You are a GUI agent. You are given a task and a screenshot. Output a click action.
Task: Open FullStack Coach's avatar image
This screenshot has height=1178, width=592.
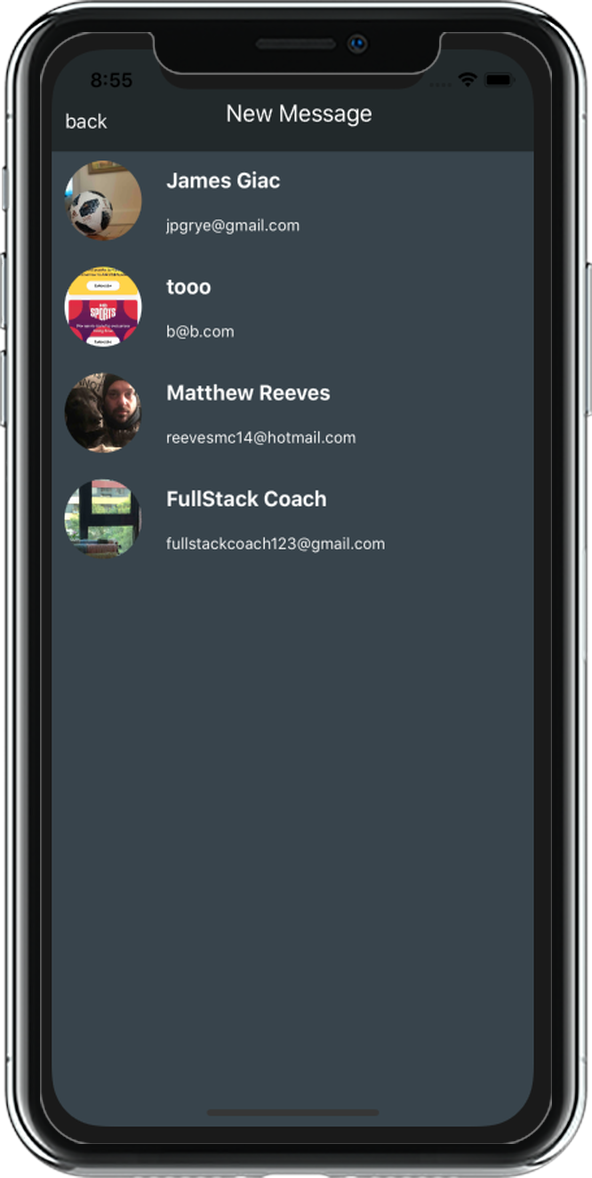103,518
